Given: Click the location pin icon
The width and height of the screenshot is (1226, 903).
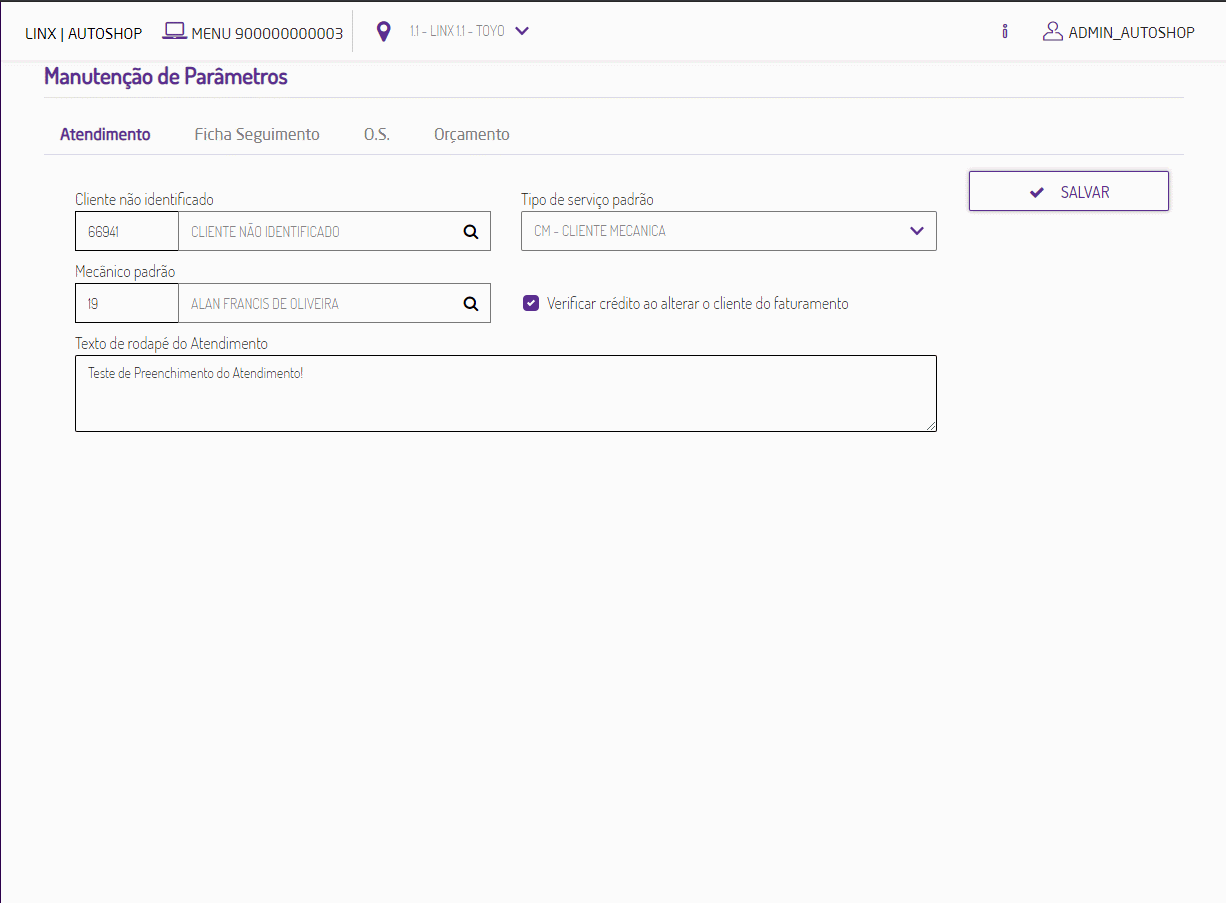Looking at the screenshot, I should coord(383,32).
